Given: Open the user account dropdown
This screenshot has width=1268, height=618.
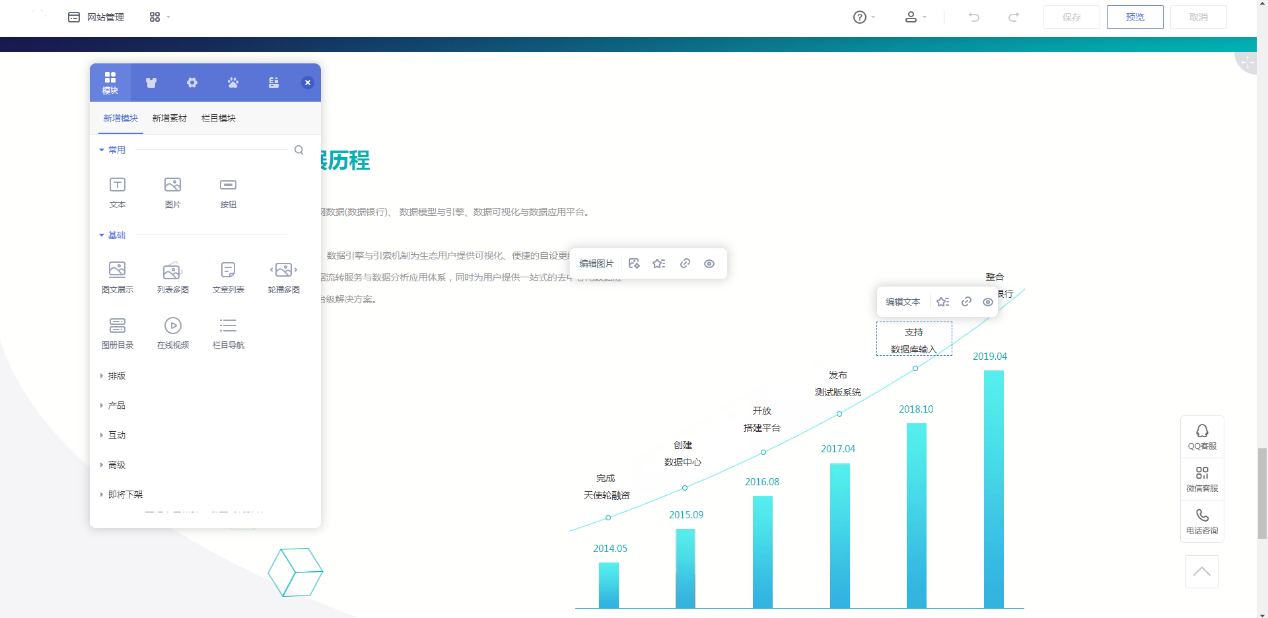Looking at the screenshot, I should click(x=915, y=17).
